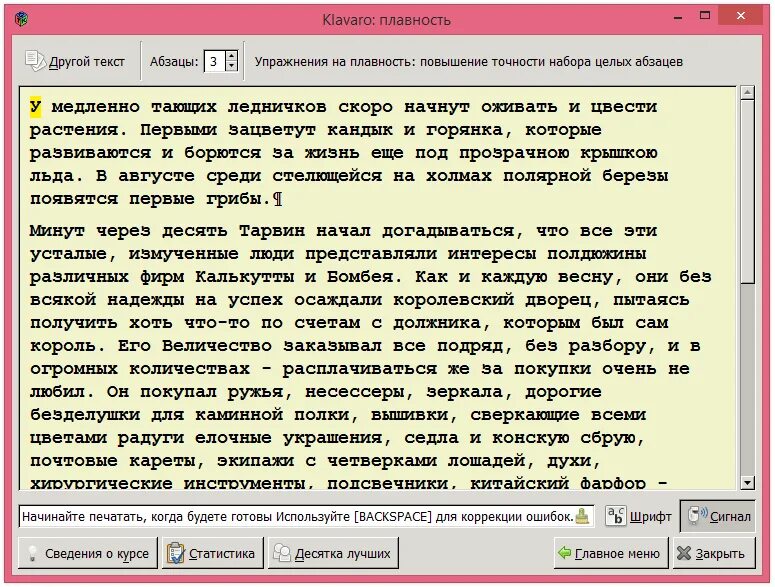The image size is (775, 587).
Task: Click the pilcrow mark after грибы.
Action: pyautogui.click(x=278, y=199)
